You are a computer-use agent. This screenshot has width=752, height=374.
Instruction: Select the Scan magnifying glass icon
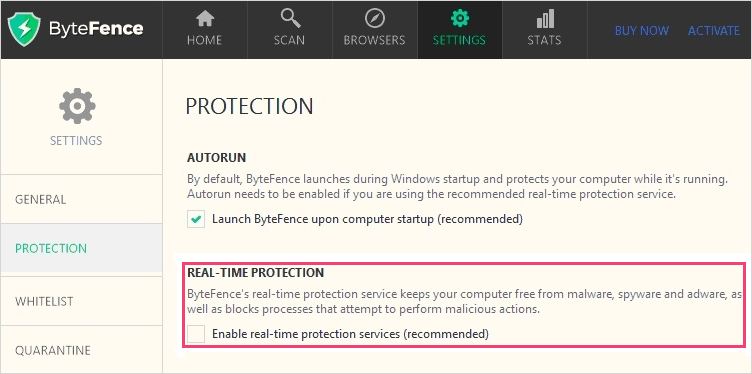click(x=290, y=19)
